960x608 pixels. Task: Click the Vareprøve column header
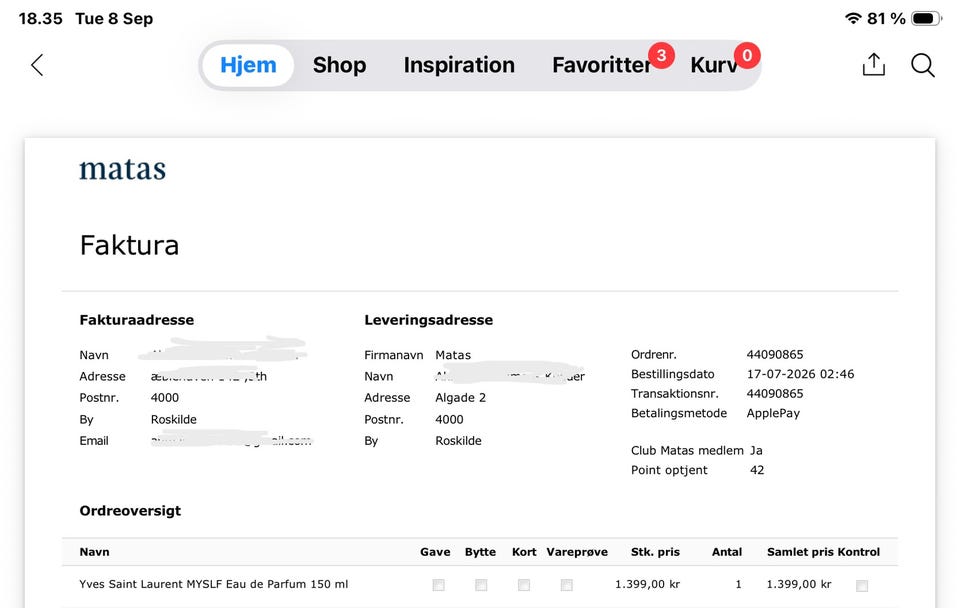[577, 552]
